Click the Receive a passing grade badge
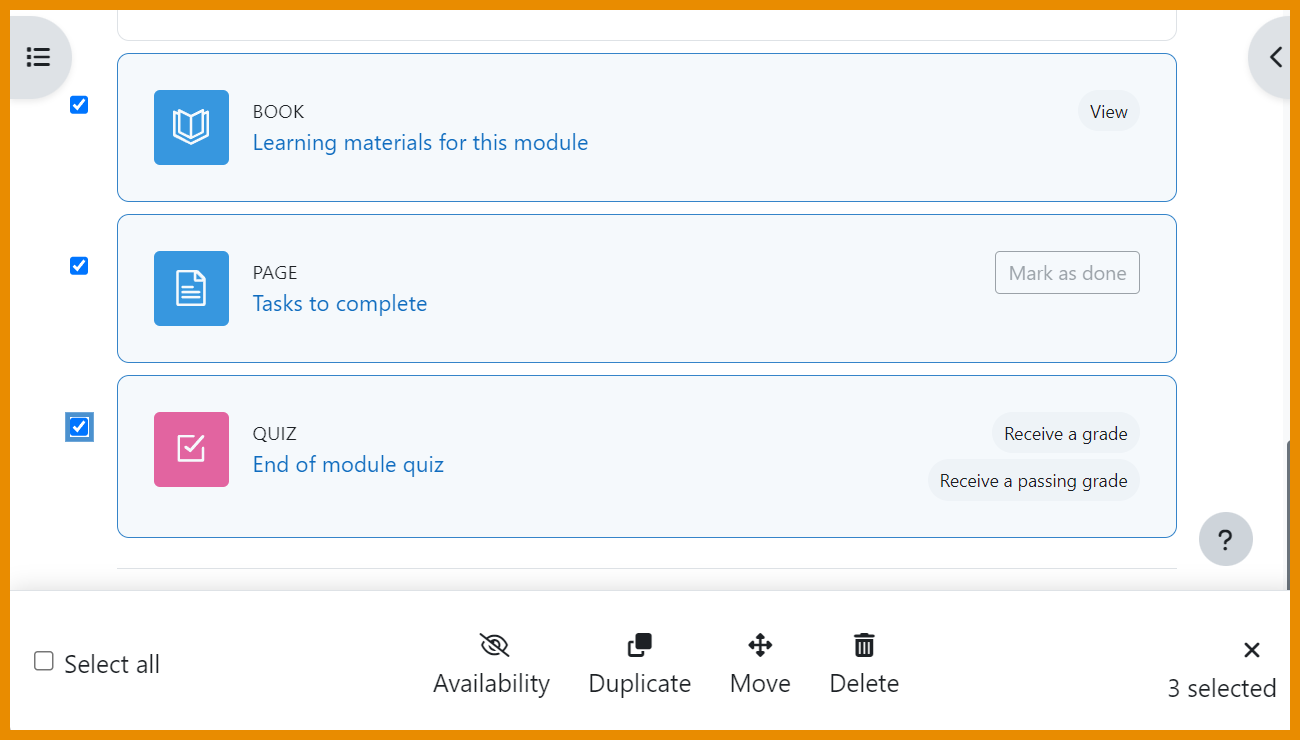 coord(1033,480)
